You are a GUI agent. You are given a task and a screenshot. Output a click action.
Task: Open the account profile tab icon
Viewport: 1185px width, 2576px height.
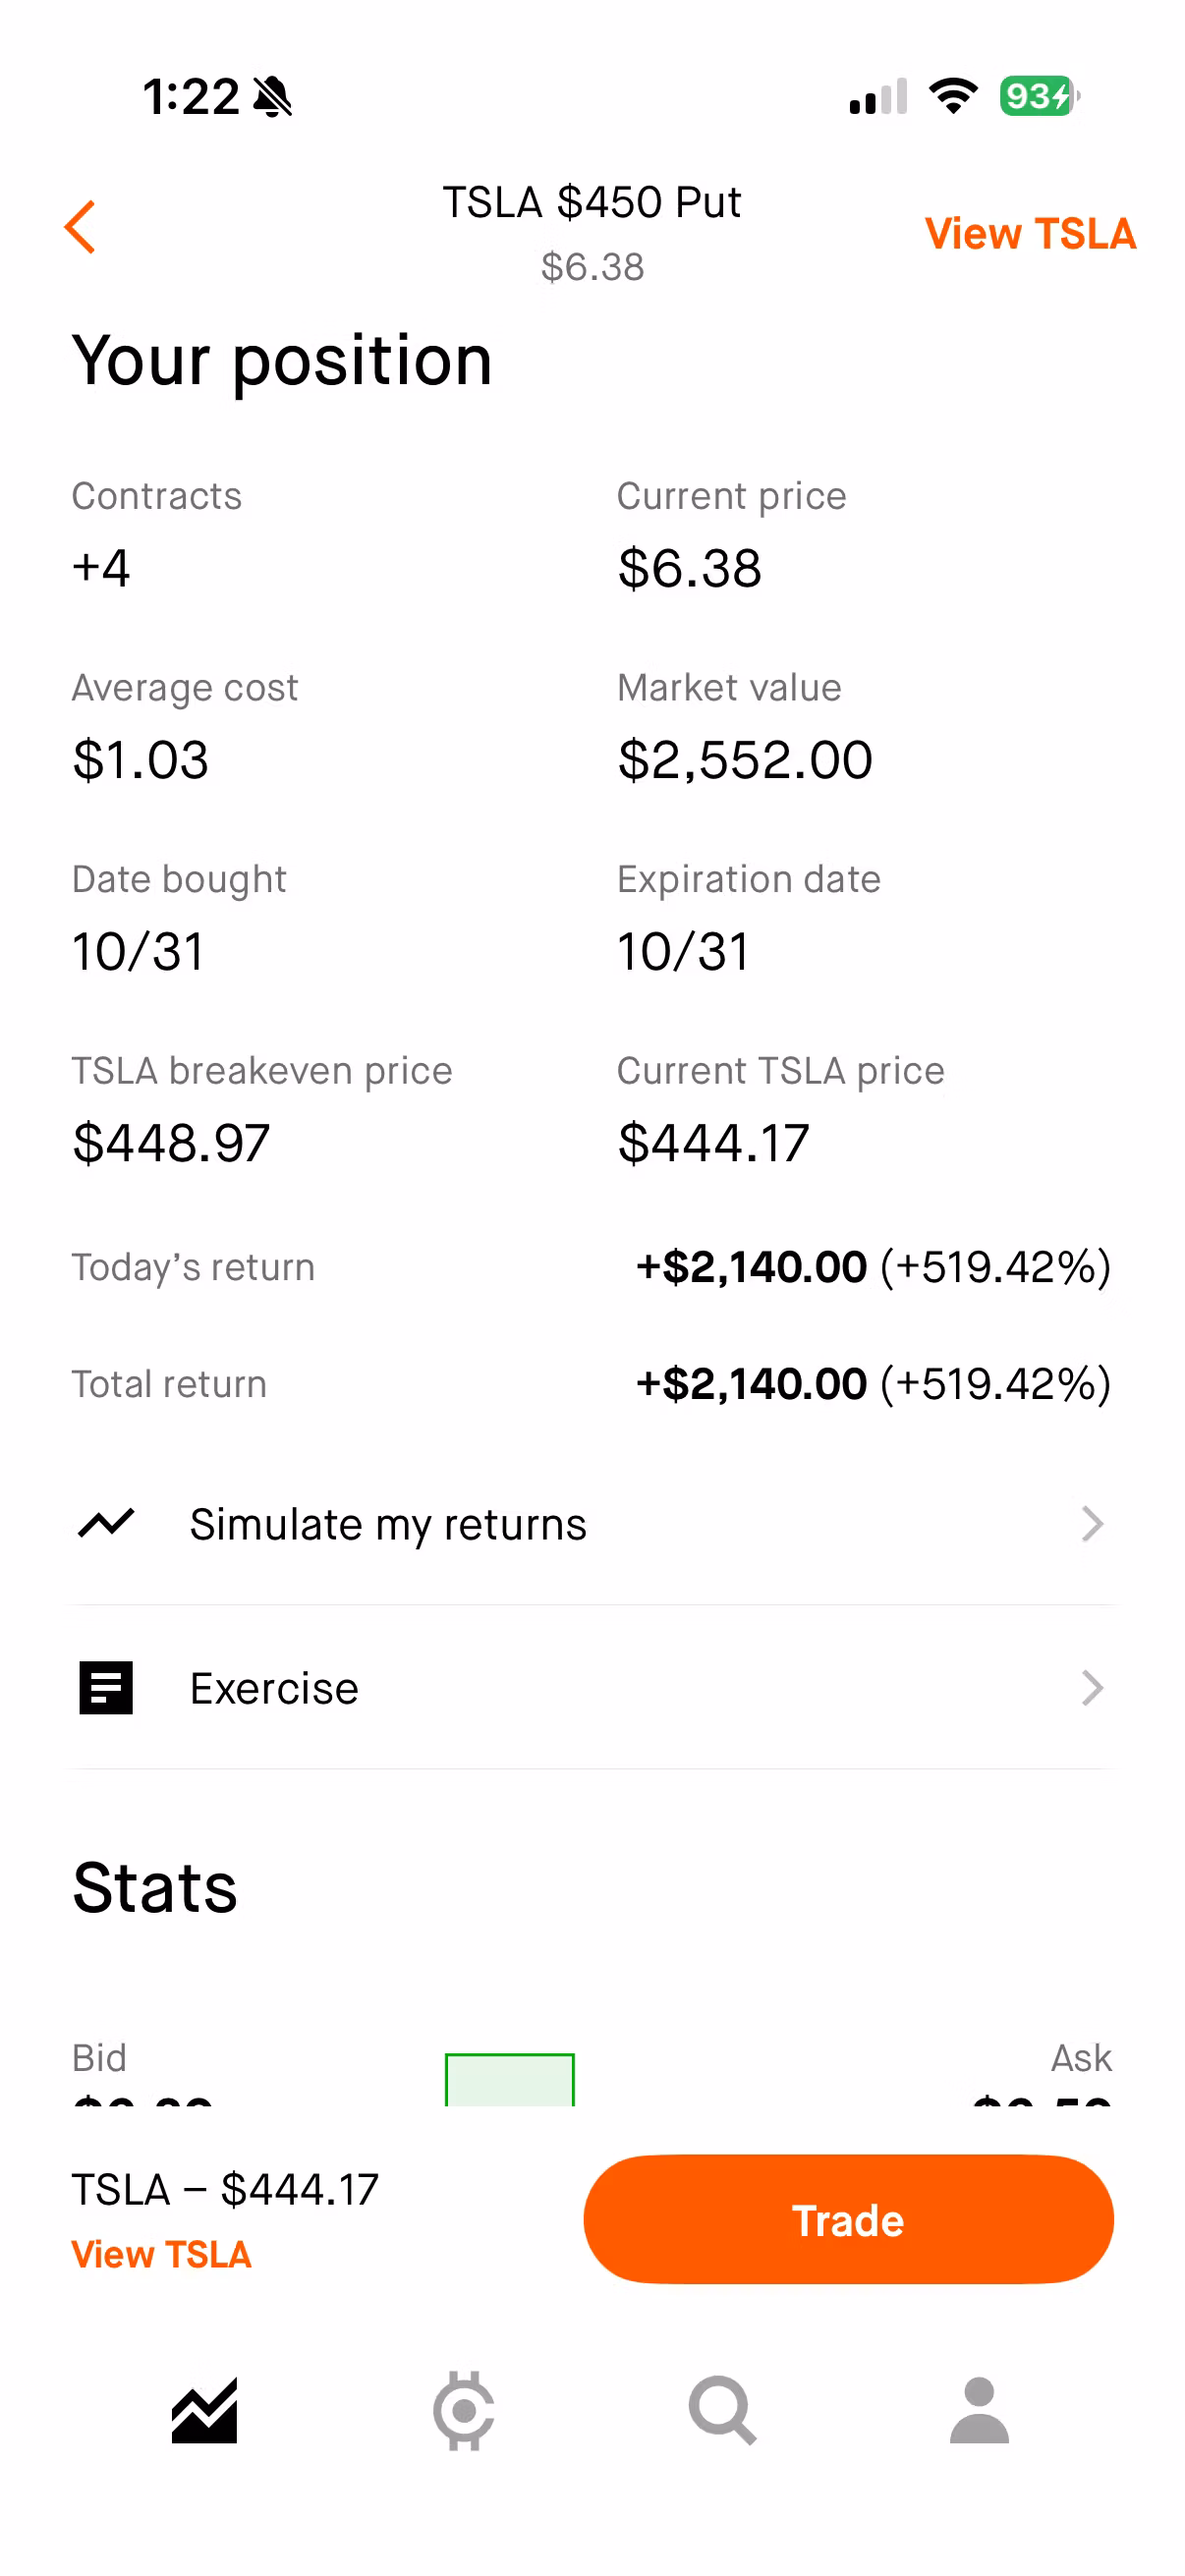coord(979,2411)
